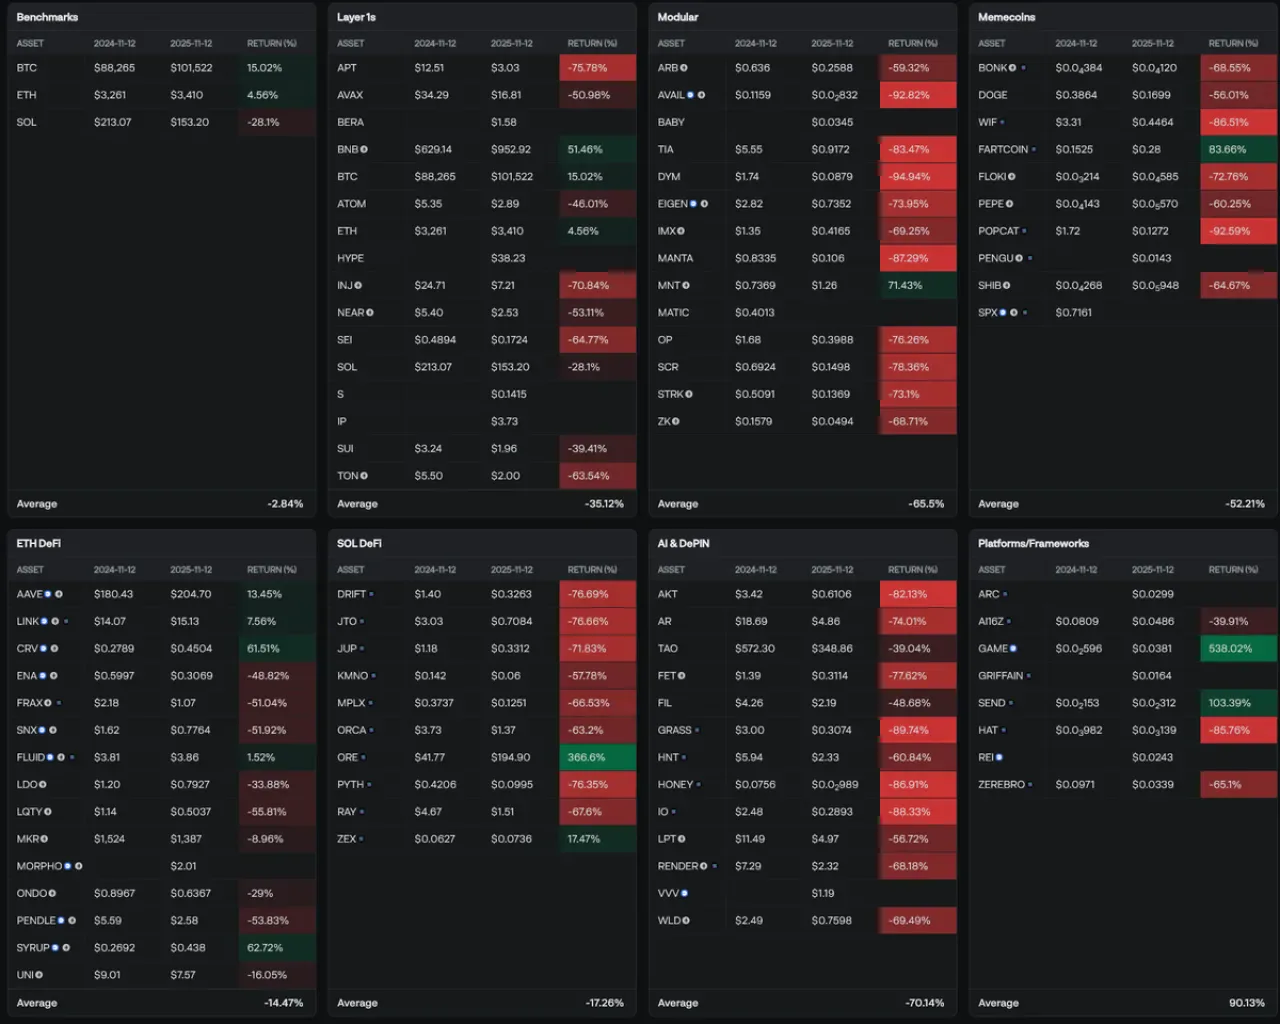This screenshot has width=1280, height=1024.
Task: Select HYPE price $38.23
Action: (x=508, y=258)
